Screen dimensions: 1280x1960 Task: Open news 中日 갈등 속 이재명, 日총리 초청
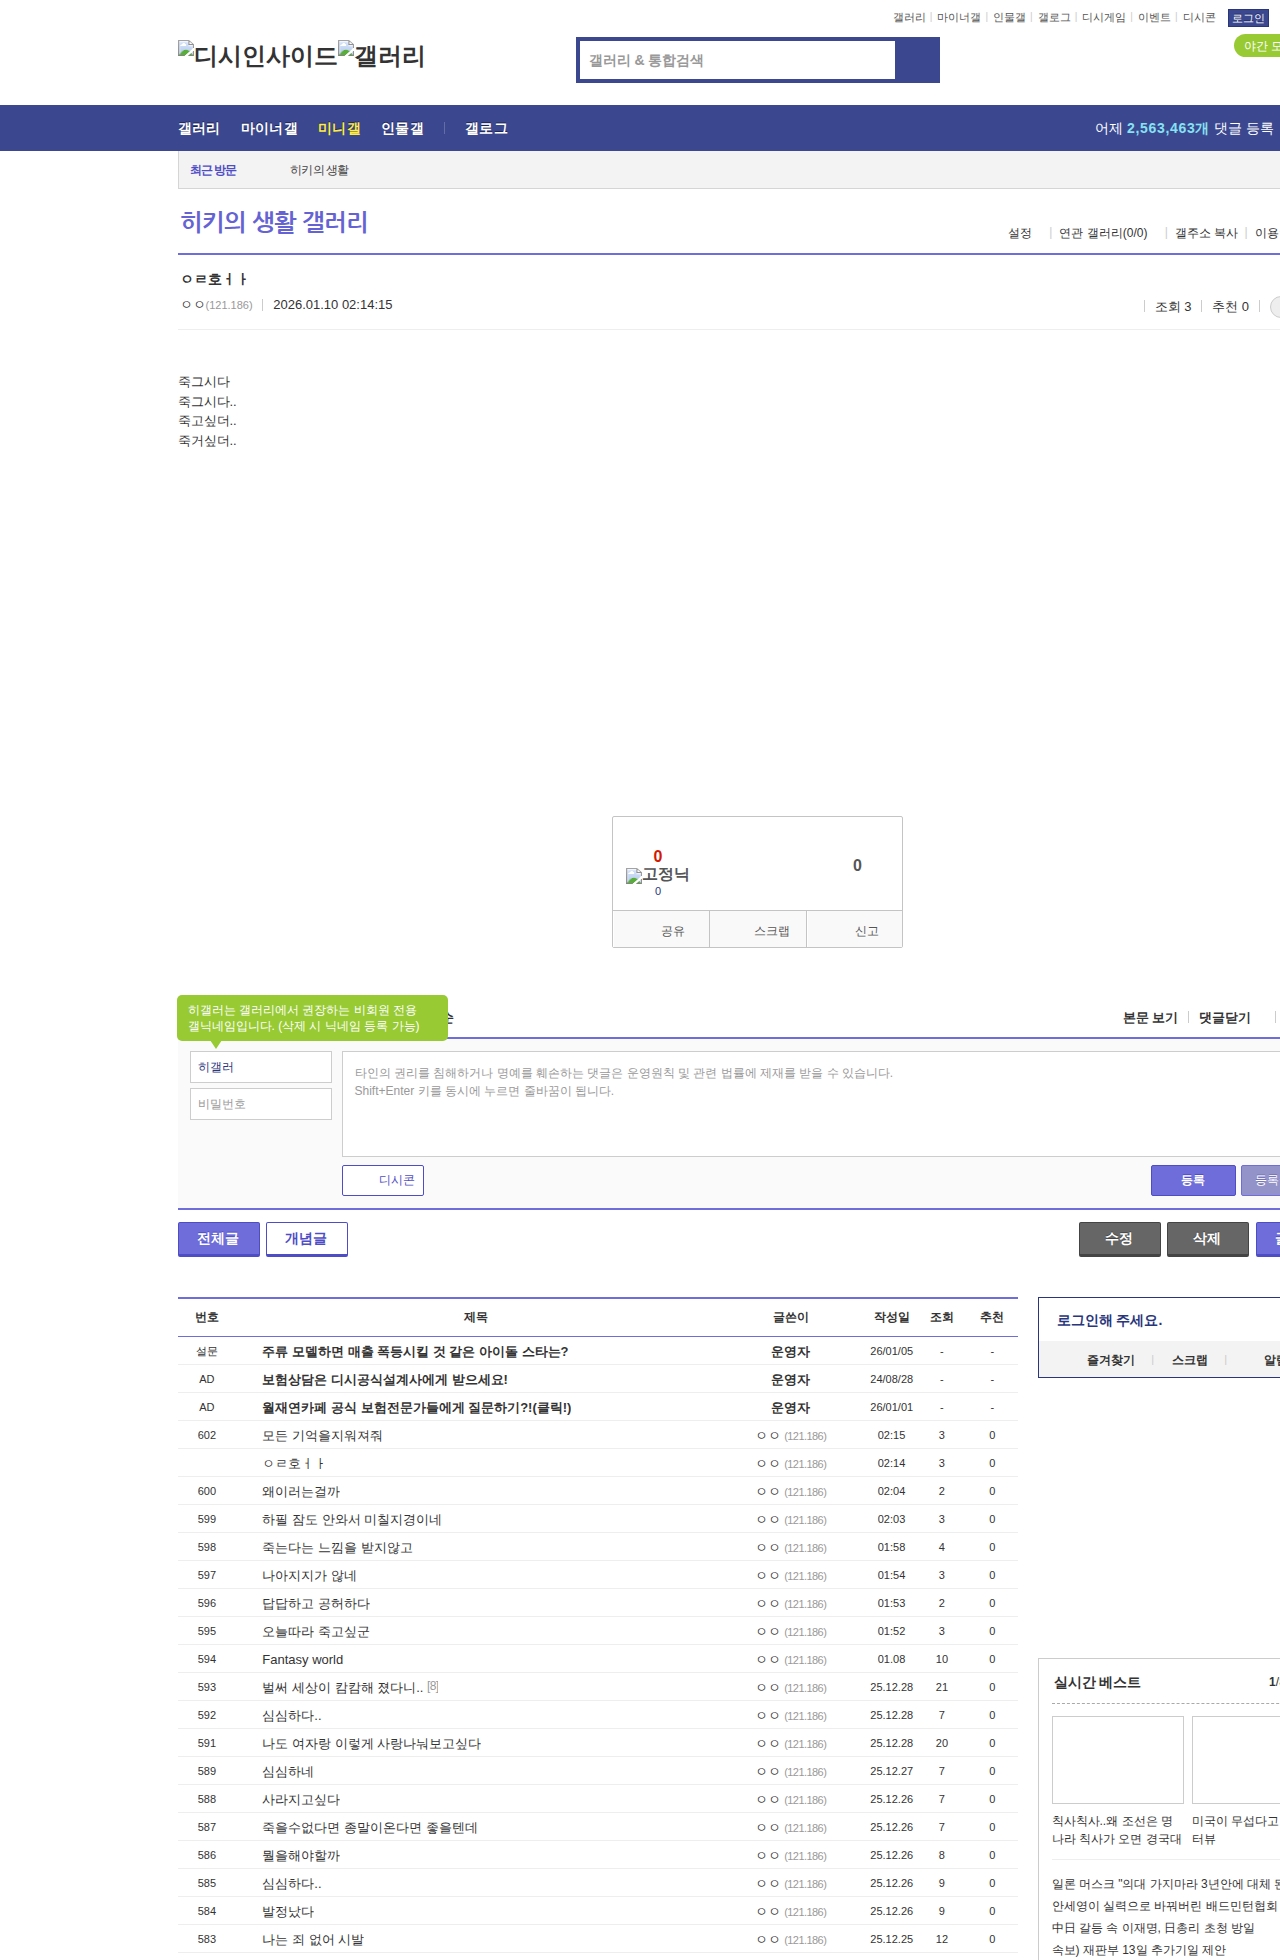[x=1153, y=1928]
